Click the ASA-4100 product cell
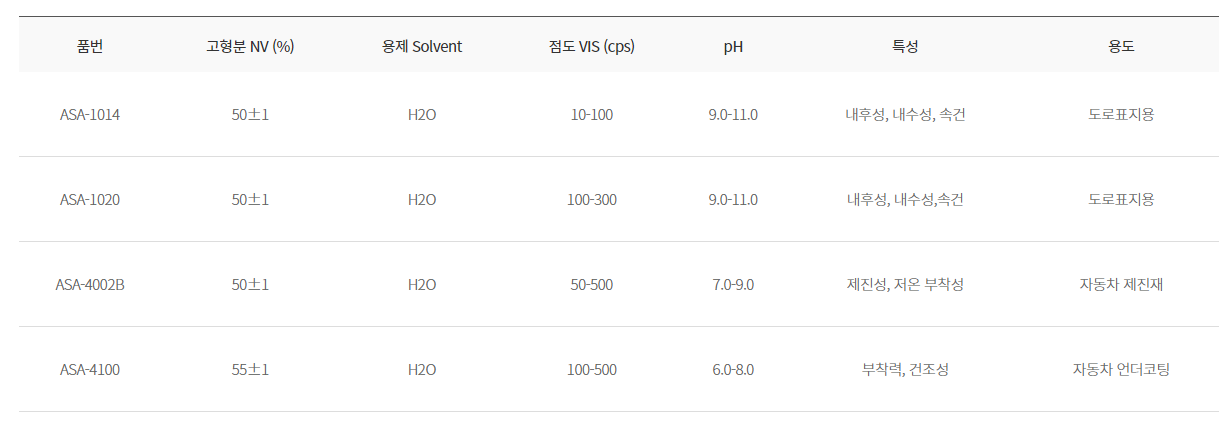1226x428 pixels. (x=90, y=370)
